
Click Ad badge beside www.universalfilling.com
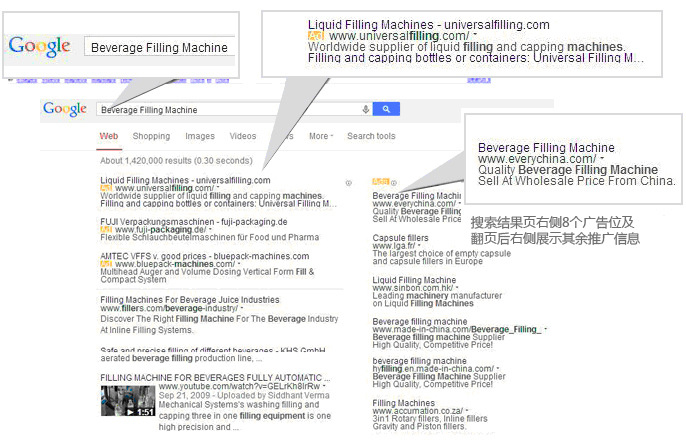106,188
